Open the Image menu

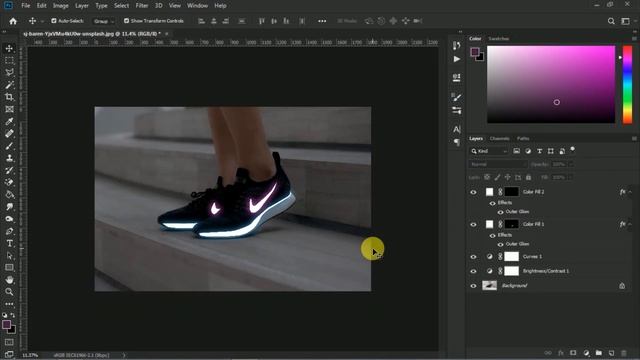(60, 6)
